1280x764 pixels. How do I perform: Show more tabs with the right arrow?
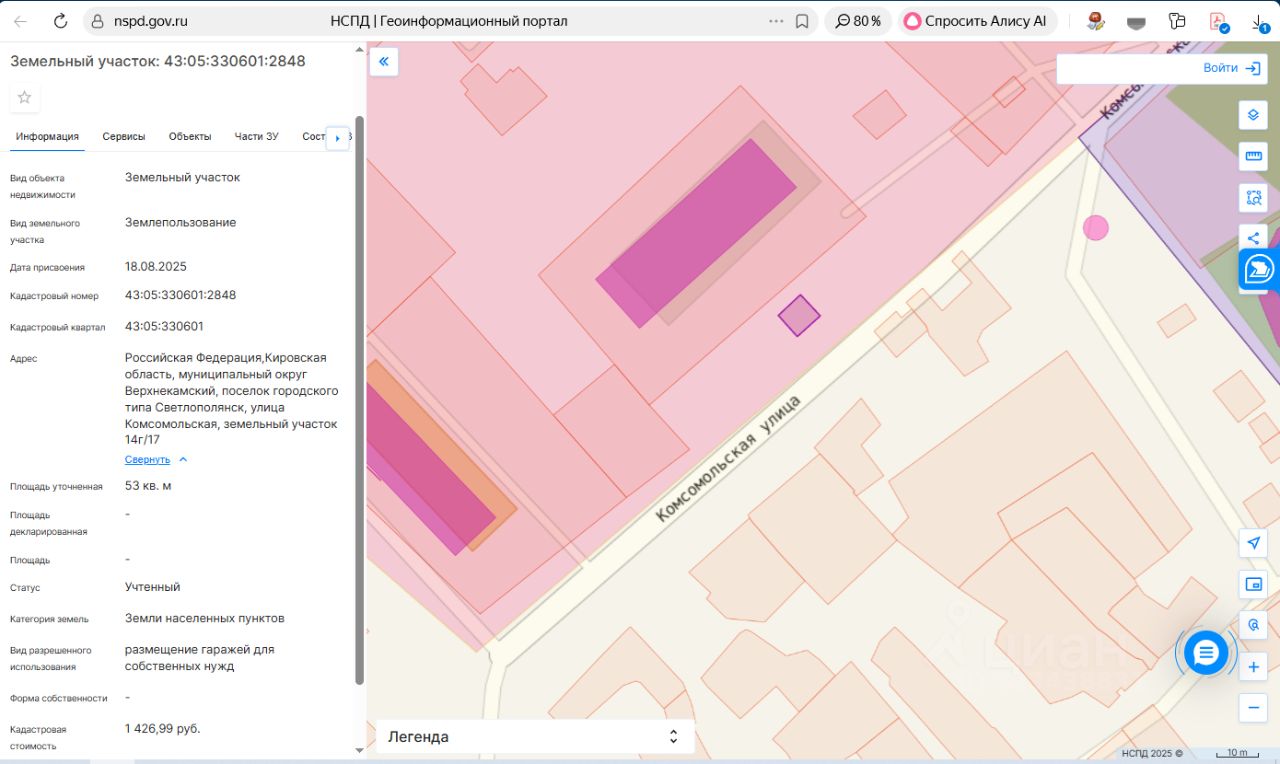click(x=337, y=138)
